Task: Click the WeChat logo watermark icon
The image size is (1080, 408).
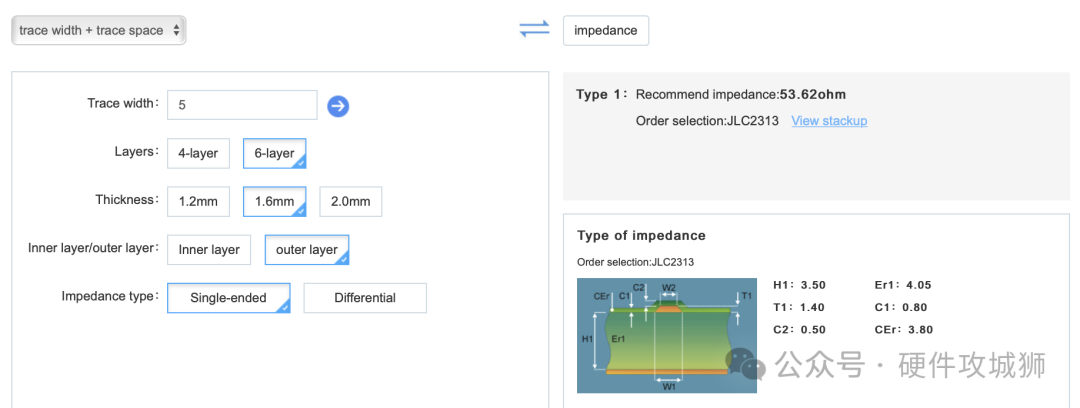Action: pyautogui.click(x=746, y=363)
